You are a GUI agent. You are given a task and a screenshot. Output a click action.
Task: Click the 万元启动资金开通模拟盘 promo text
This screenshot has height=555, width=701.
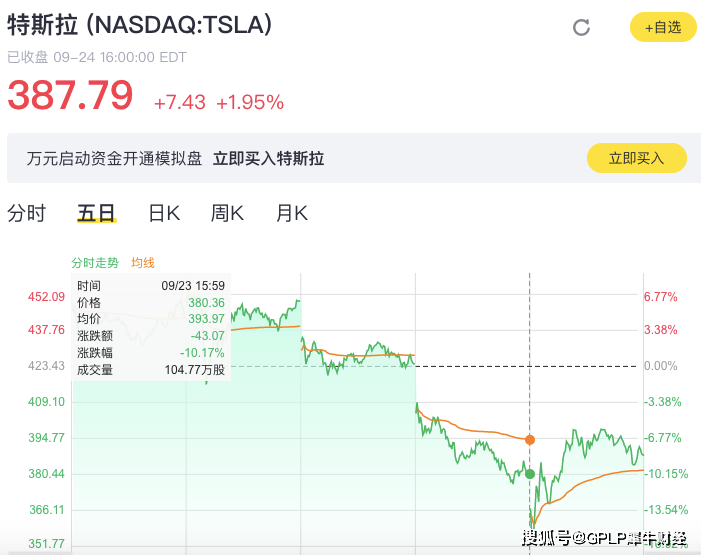point(114,158)
